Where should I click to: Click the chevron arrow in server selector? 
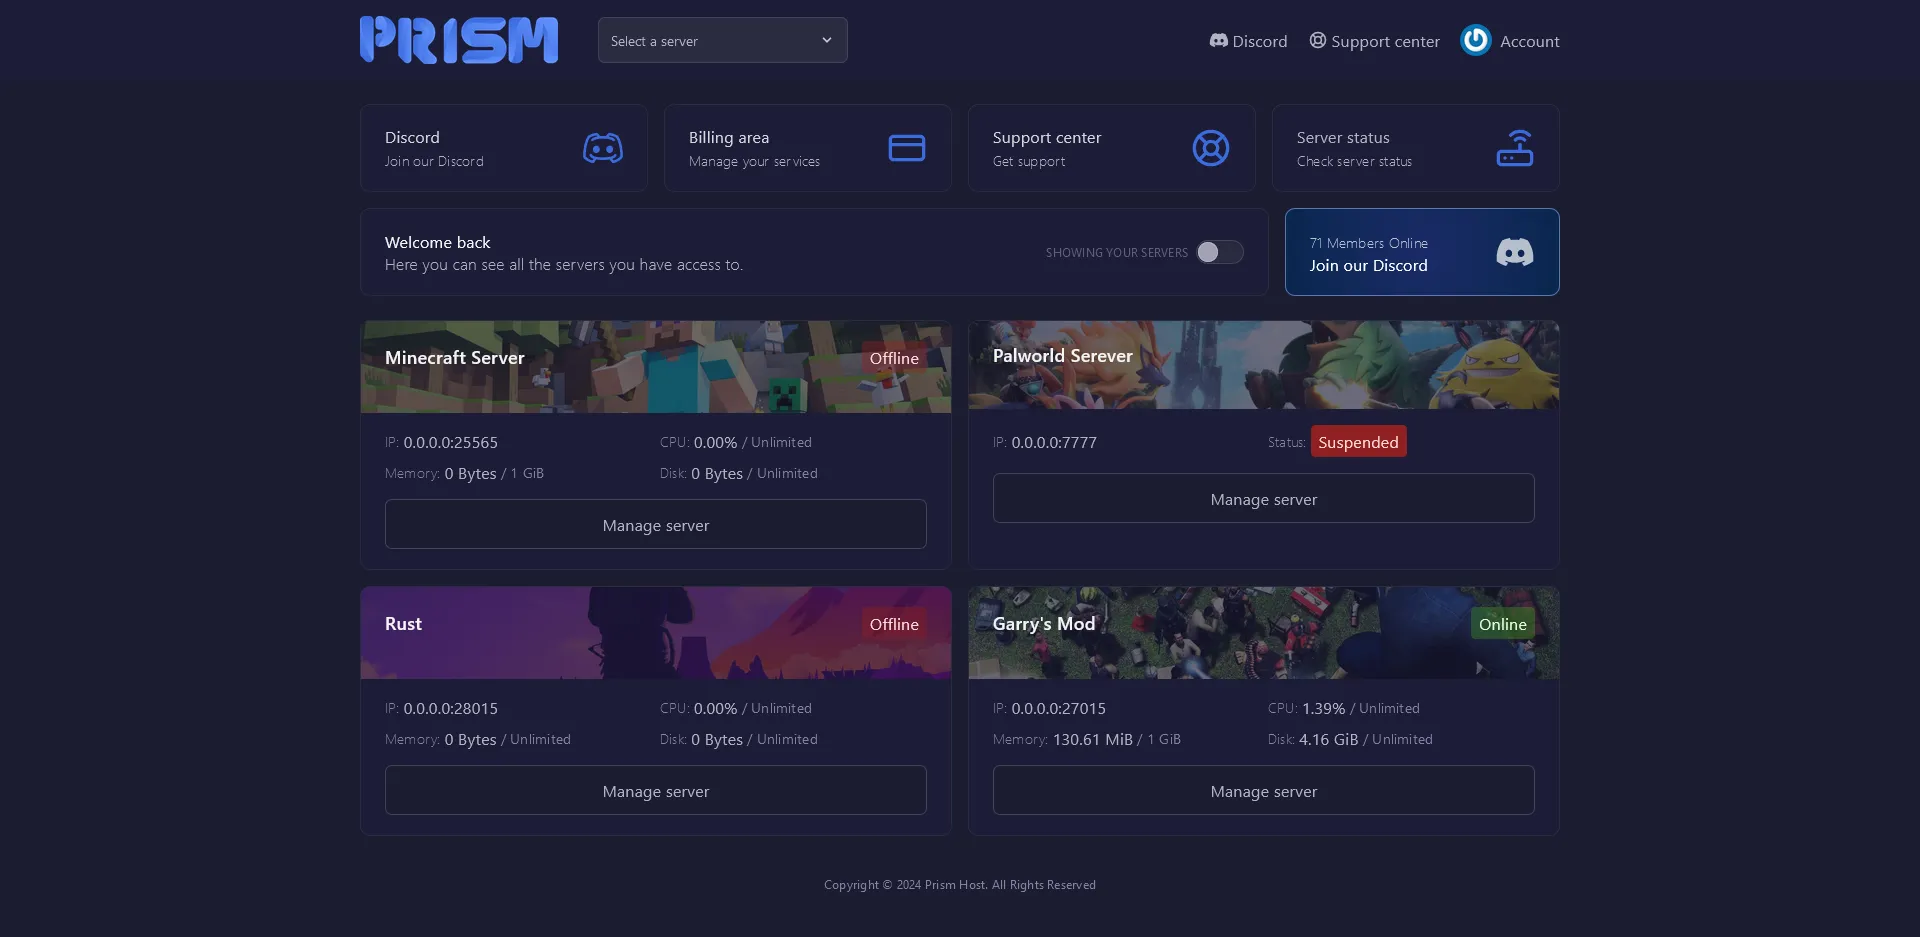pyautogui.click(x=827, y=40)
